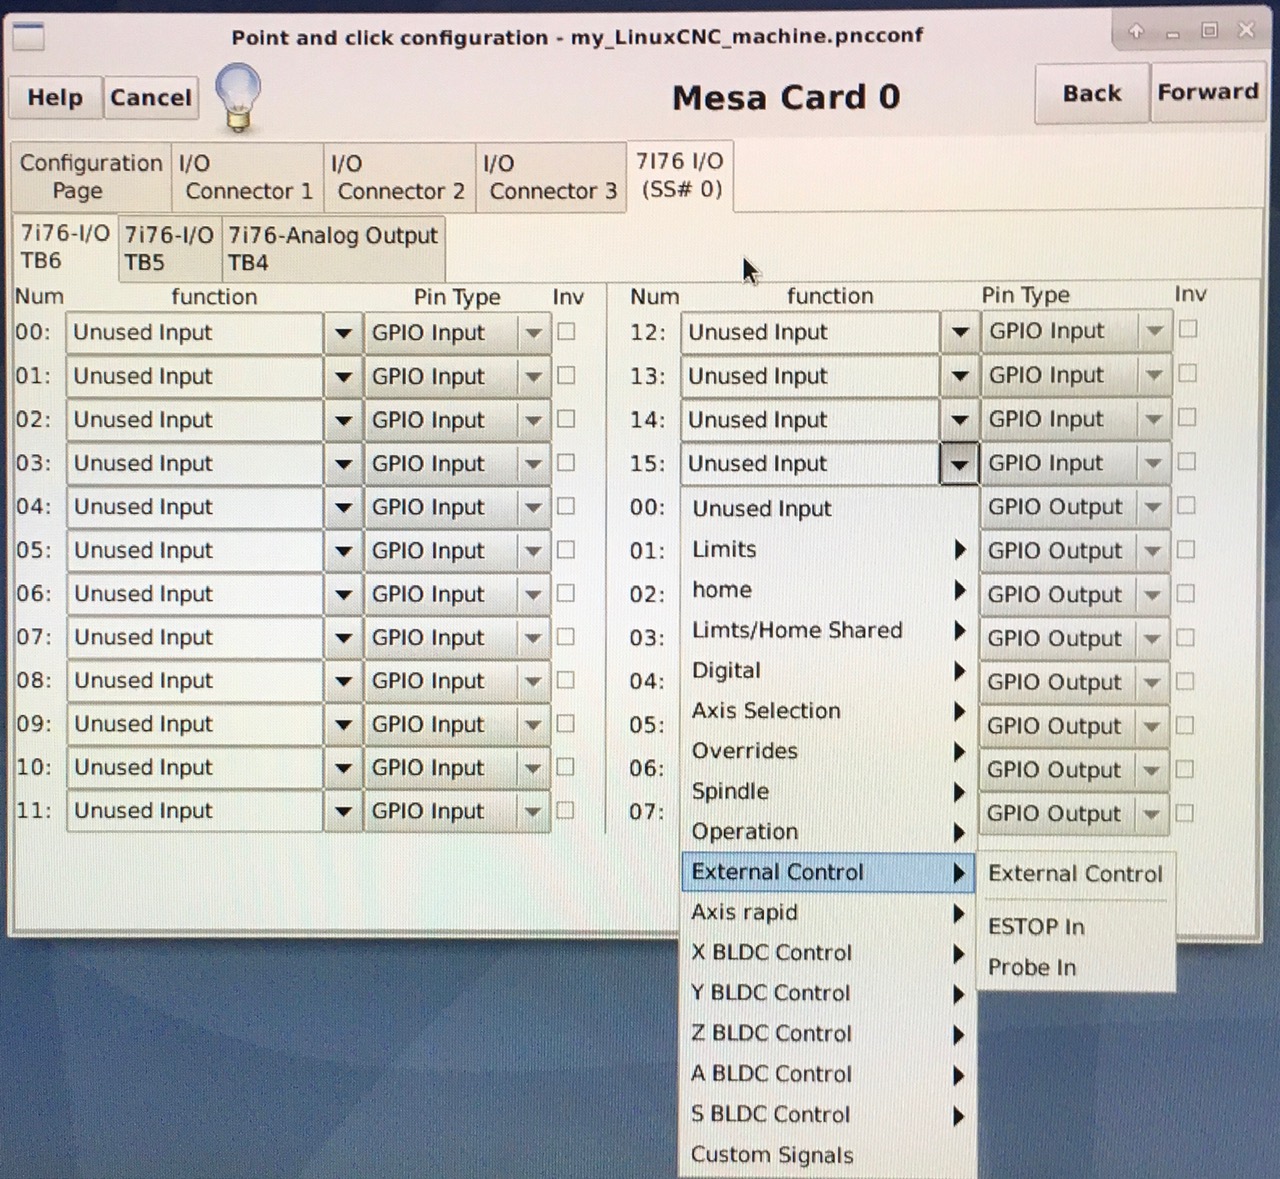
Task: Open the Axis rapid submenu
Action: [827, 913]
